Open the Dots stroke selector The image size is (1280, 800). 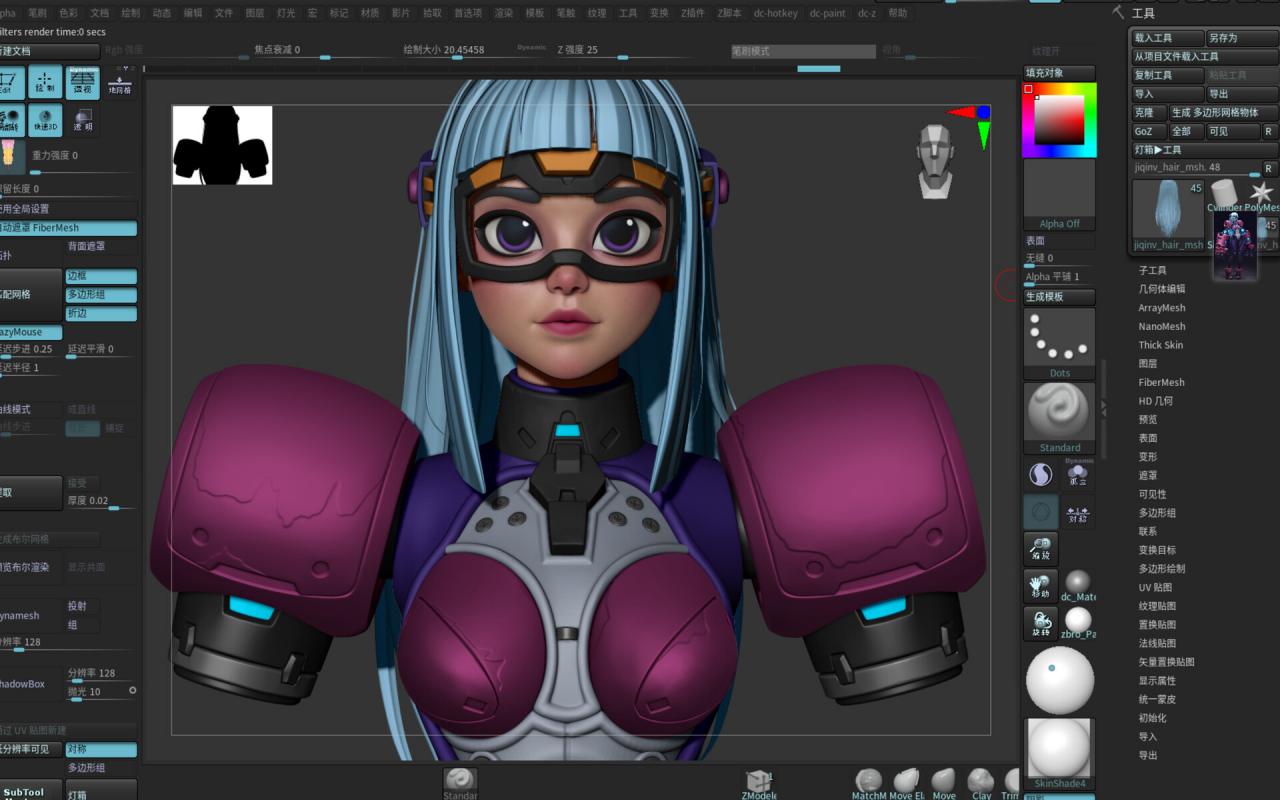pos(1059,343)
